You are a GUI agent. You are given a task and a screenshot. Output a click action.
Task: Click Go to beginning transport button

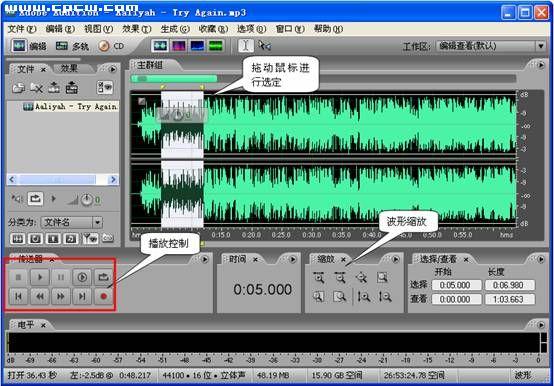[18, 296]
